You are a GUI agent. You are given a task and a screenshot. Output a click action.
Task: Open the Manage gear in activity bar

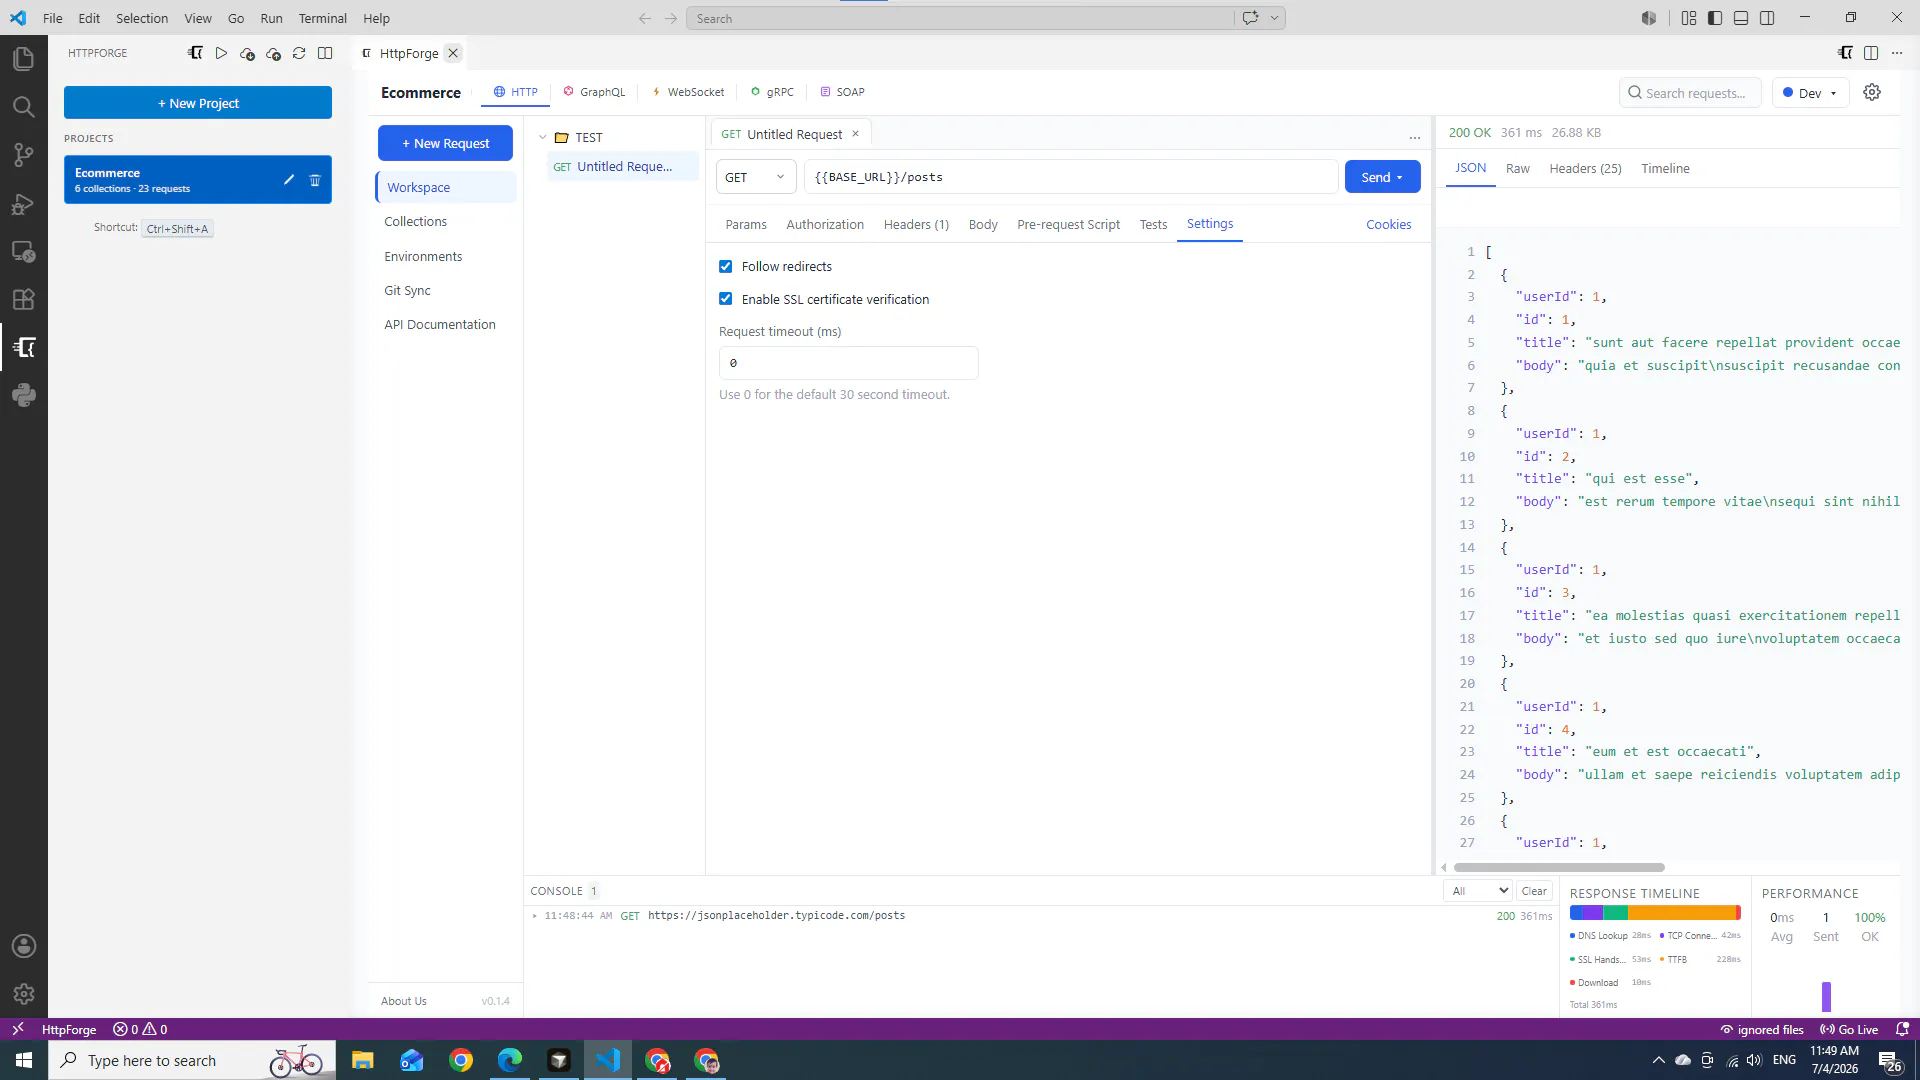tap(23, 994)
